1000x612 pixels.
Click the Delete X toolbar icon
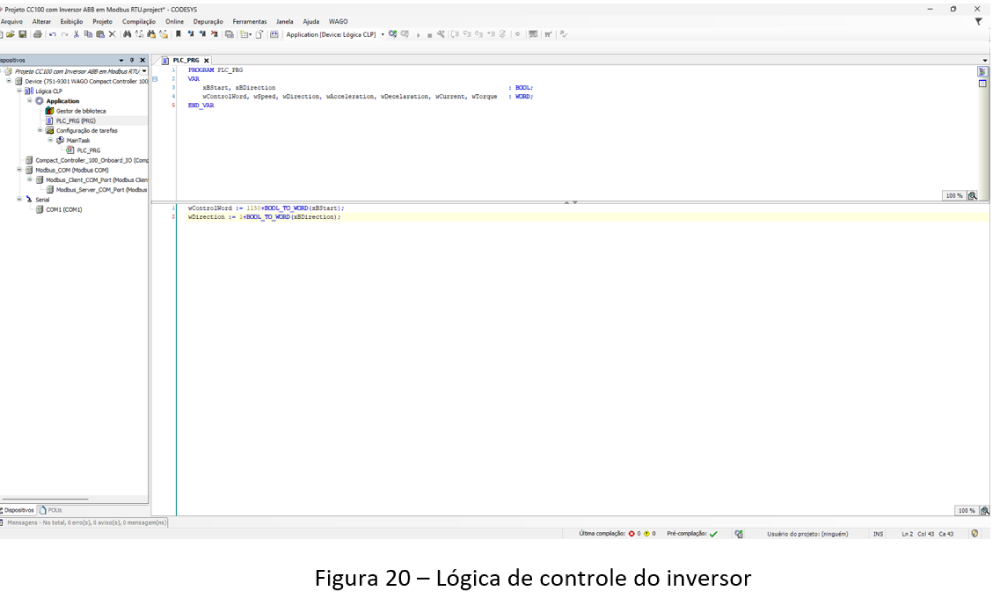113,33
